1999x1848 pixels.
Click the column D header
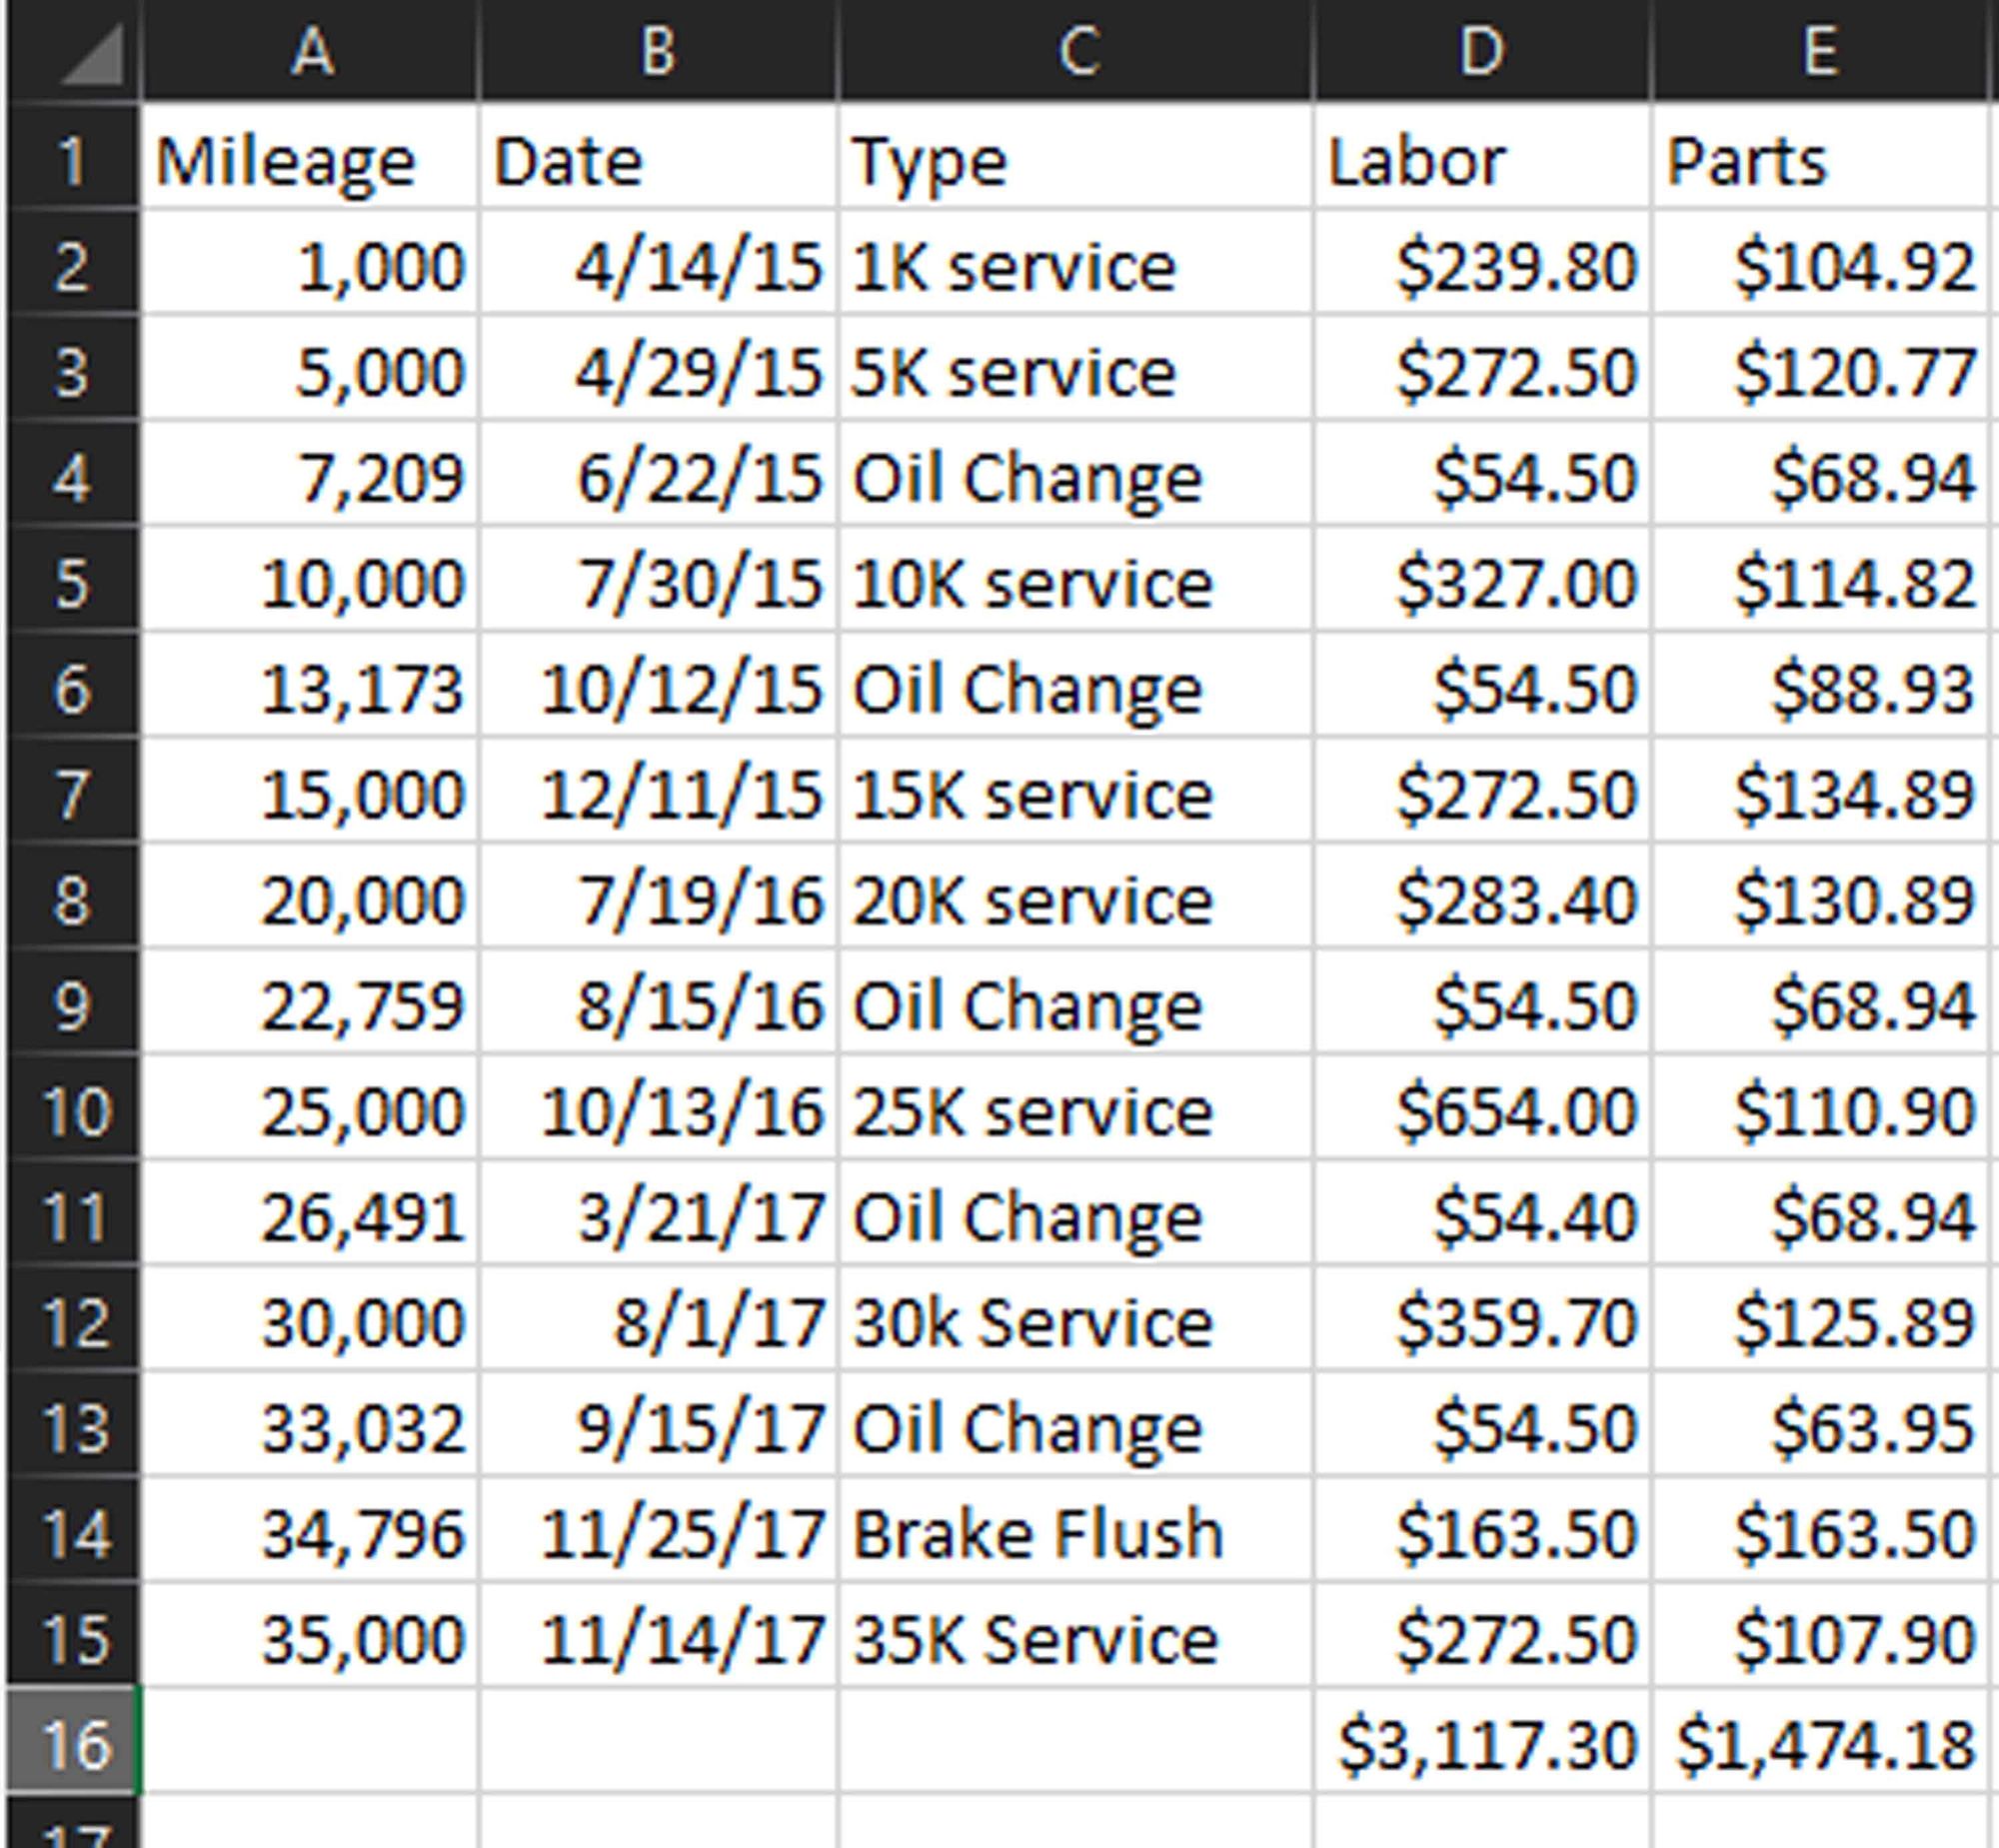click(x=1481, y=50)
